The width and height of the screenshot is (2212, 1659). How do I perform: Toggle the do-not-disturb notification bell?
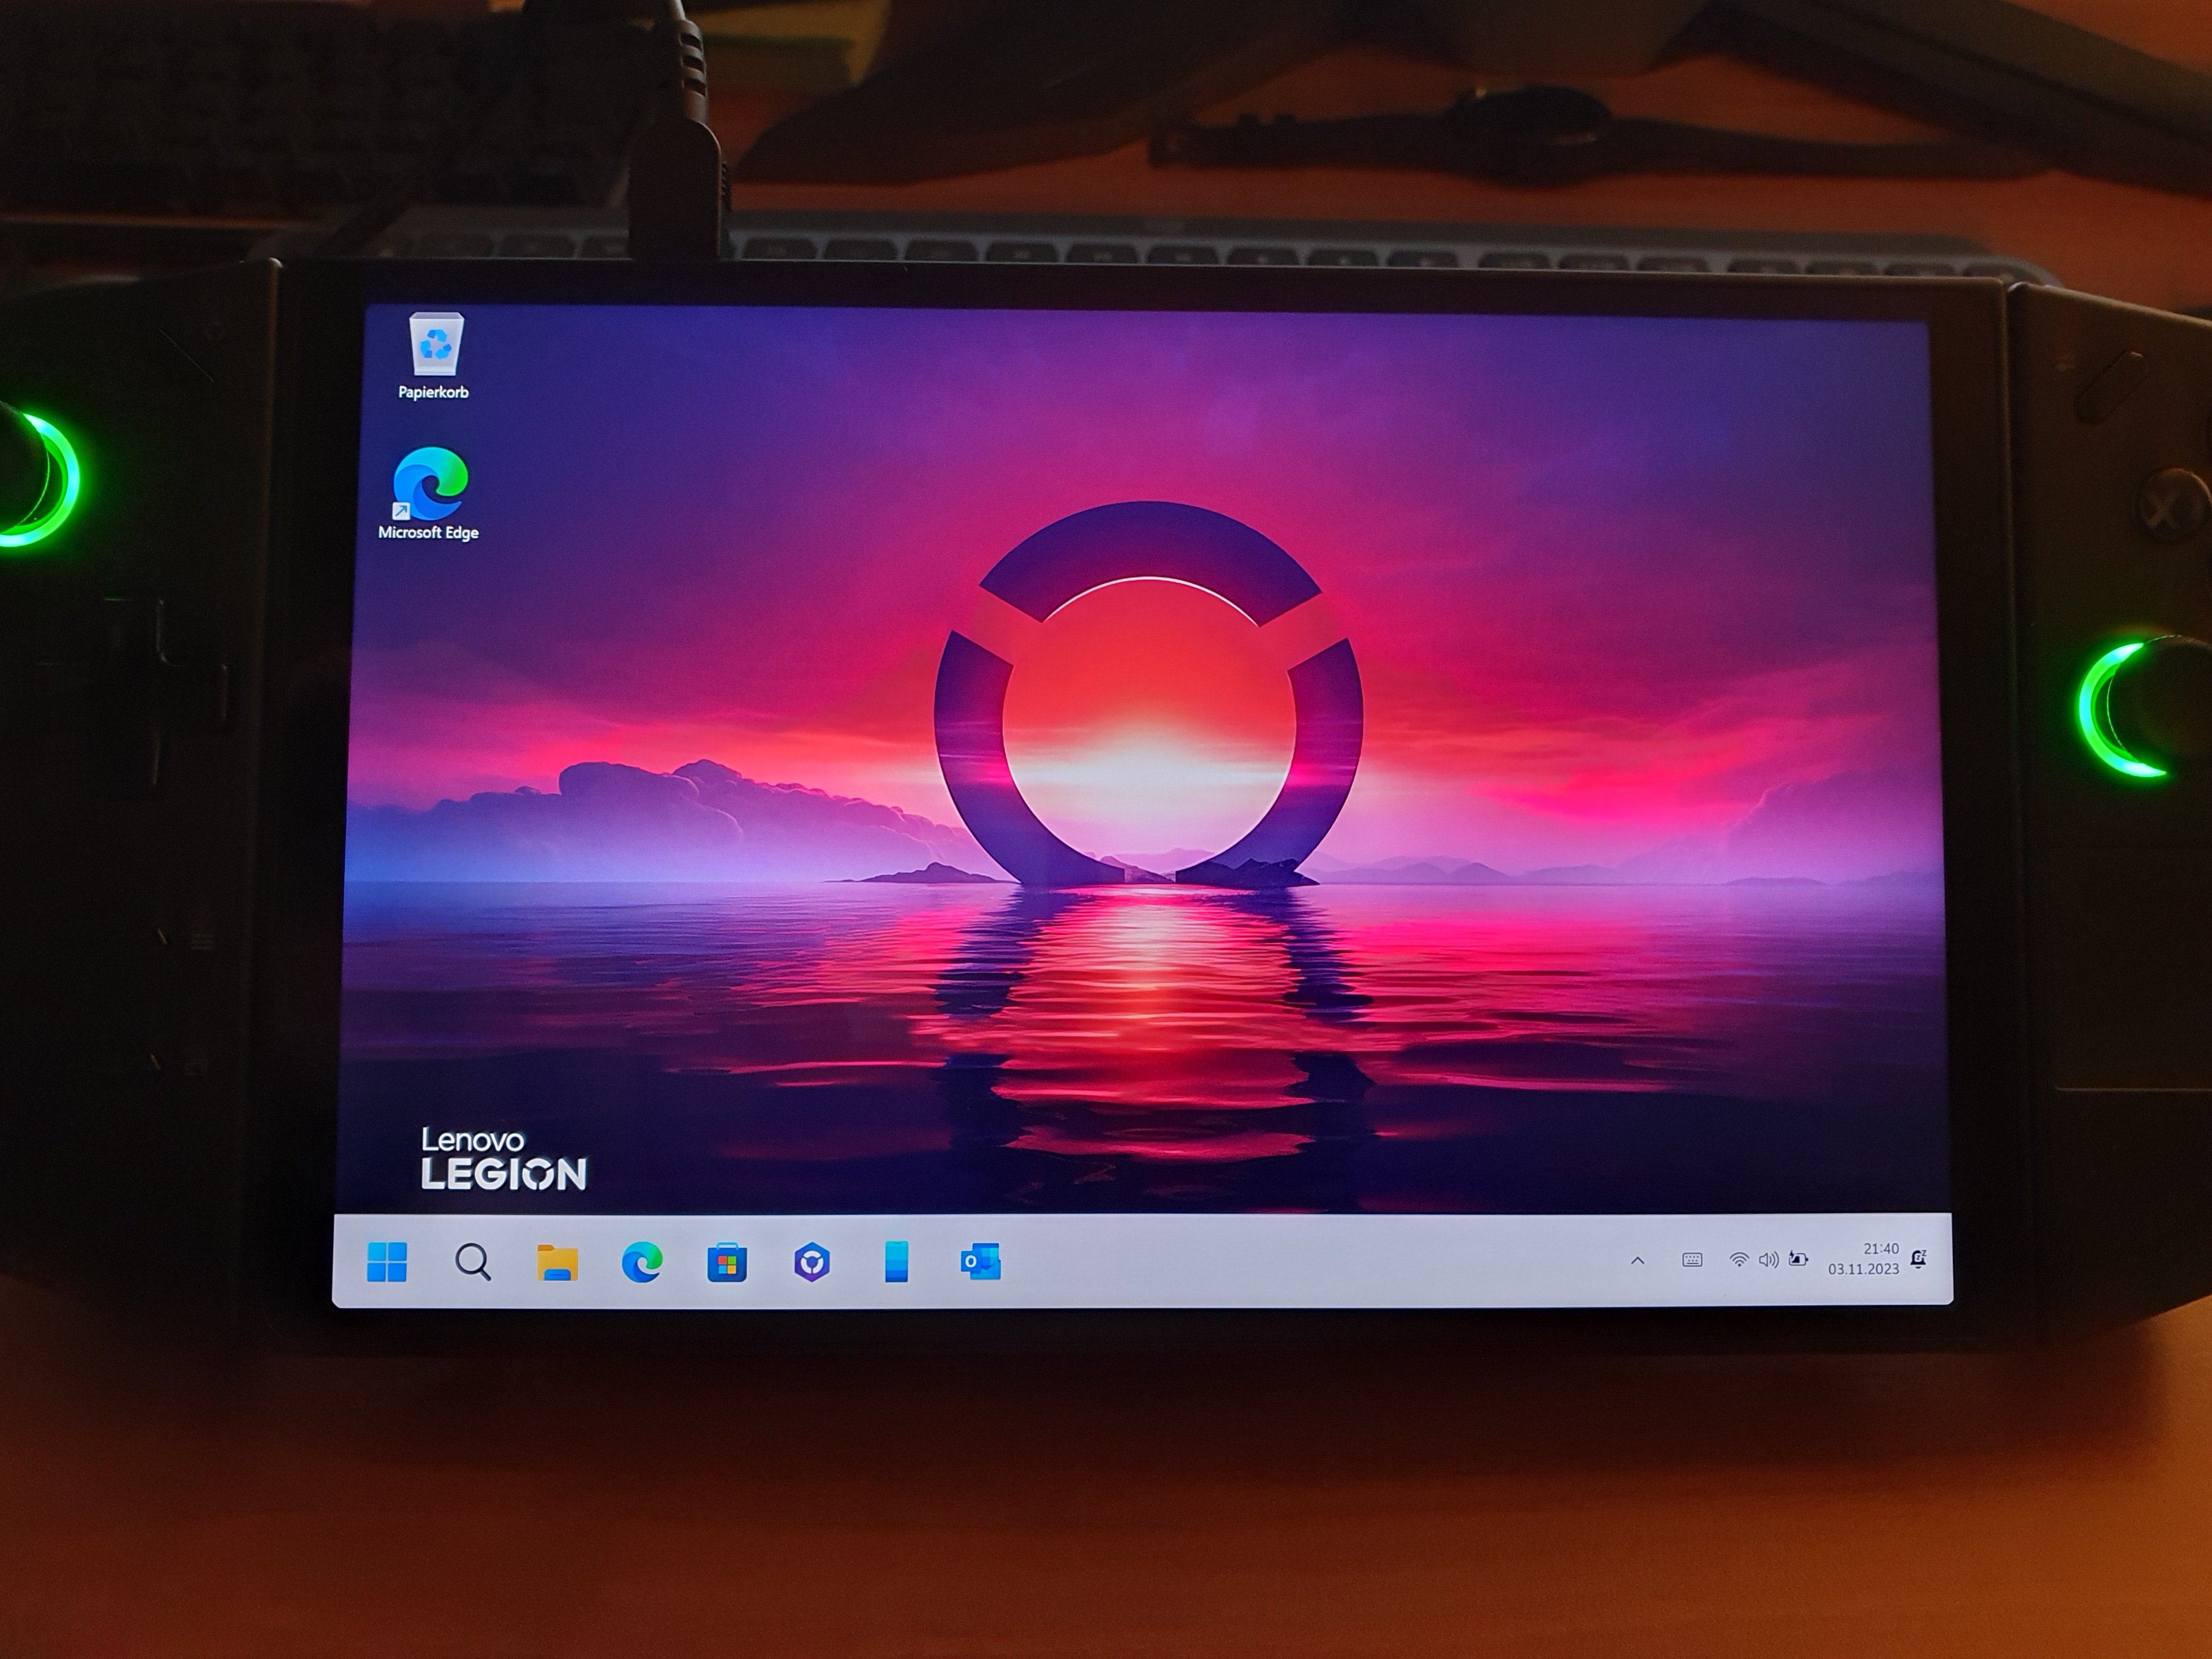[x=1918, y=1259]
